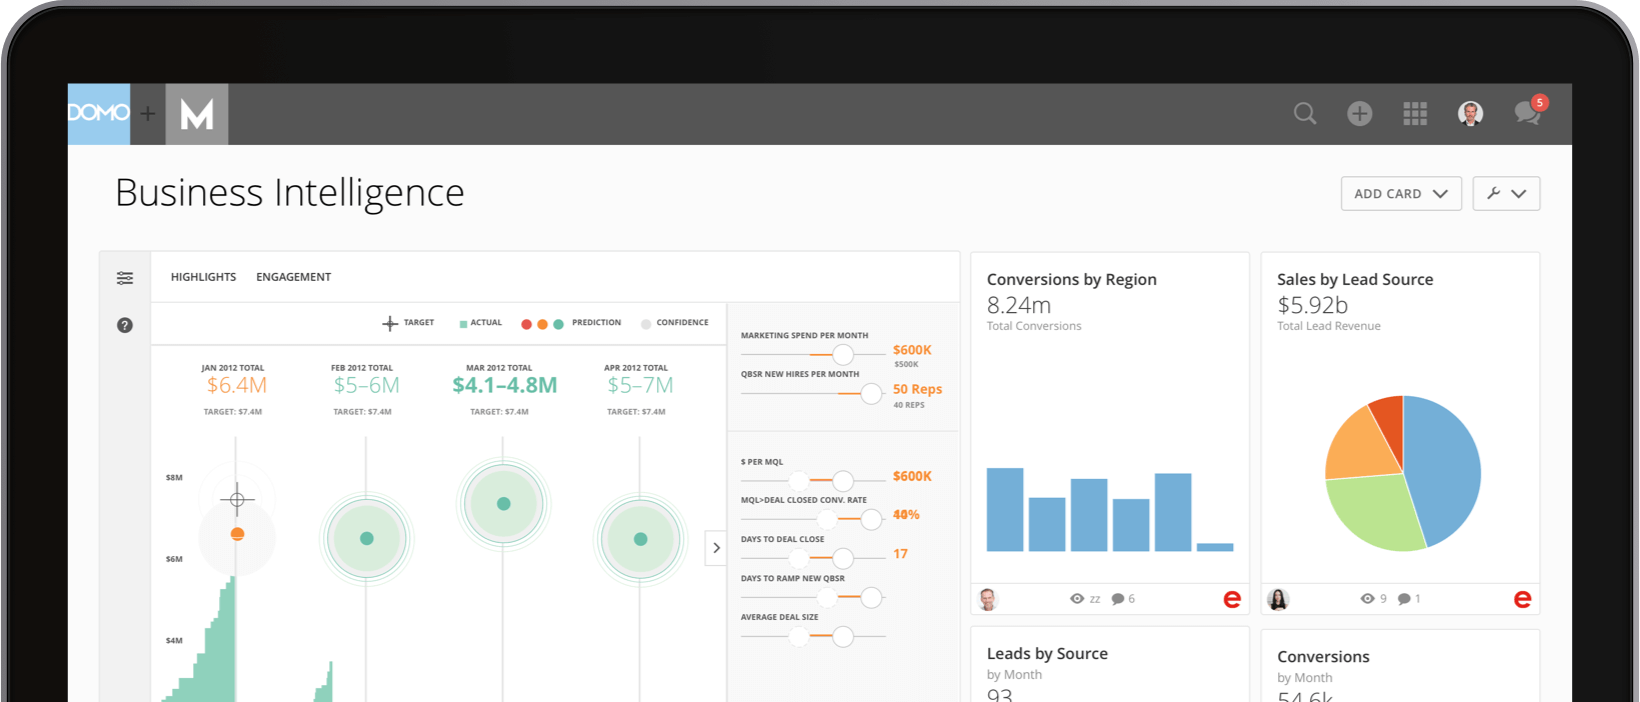This screenshot has width=1640, height=702.
Task: Toggle the Confidence legend indicator
Action: (646, 324)
